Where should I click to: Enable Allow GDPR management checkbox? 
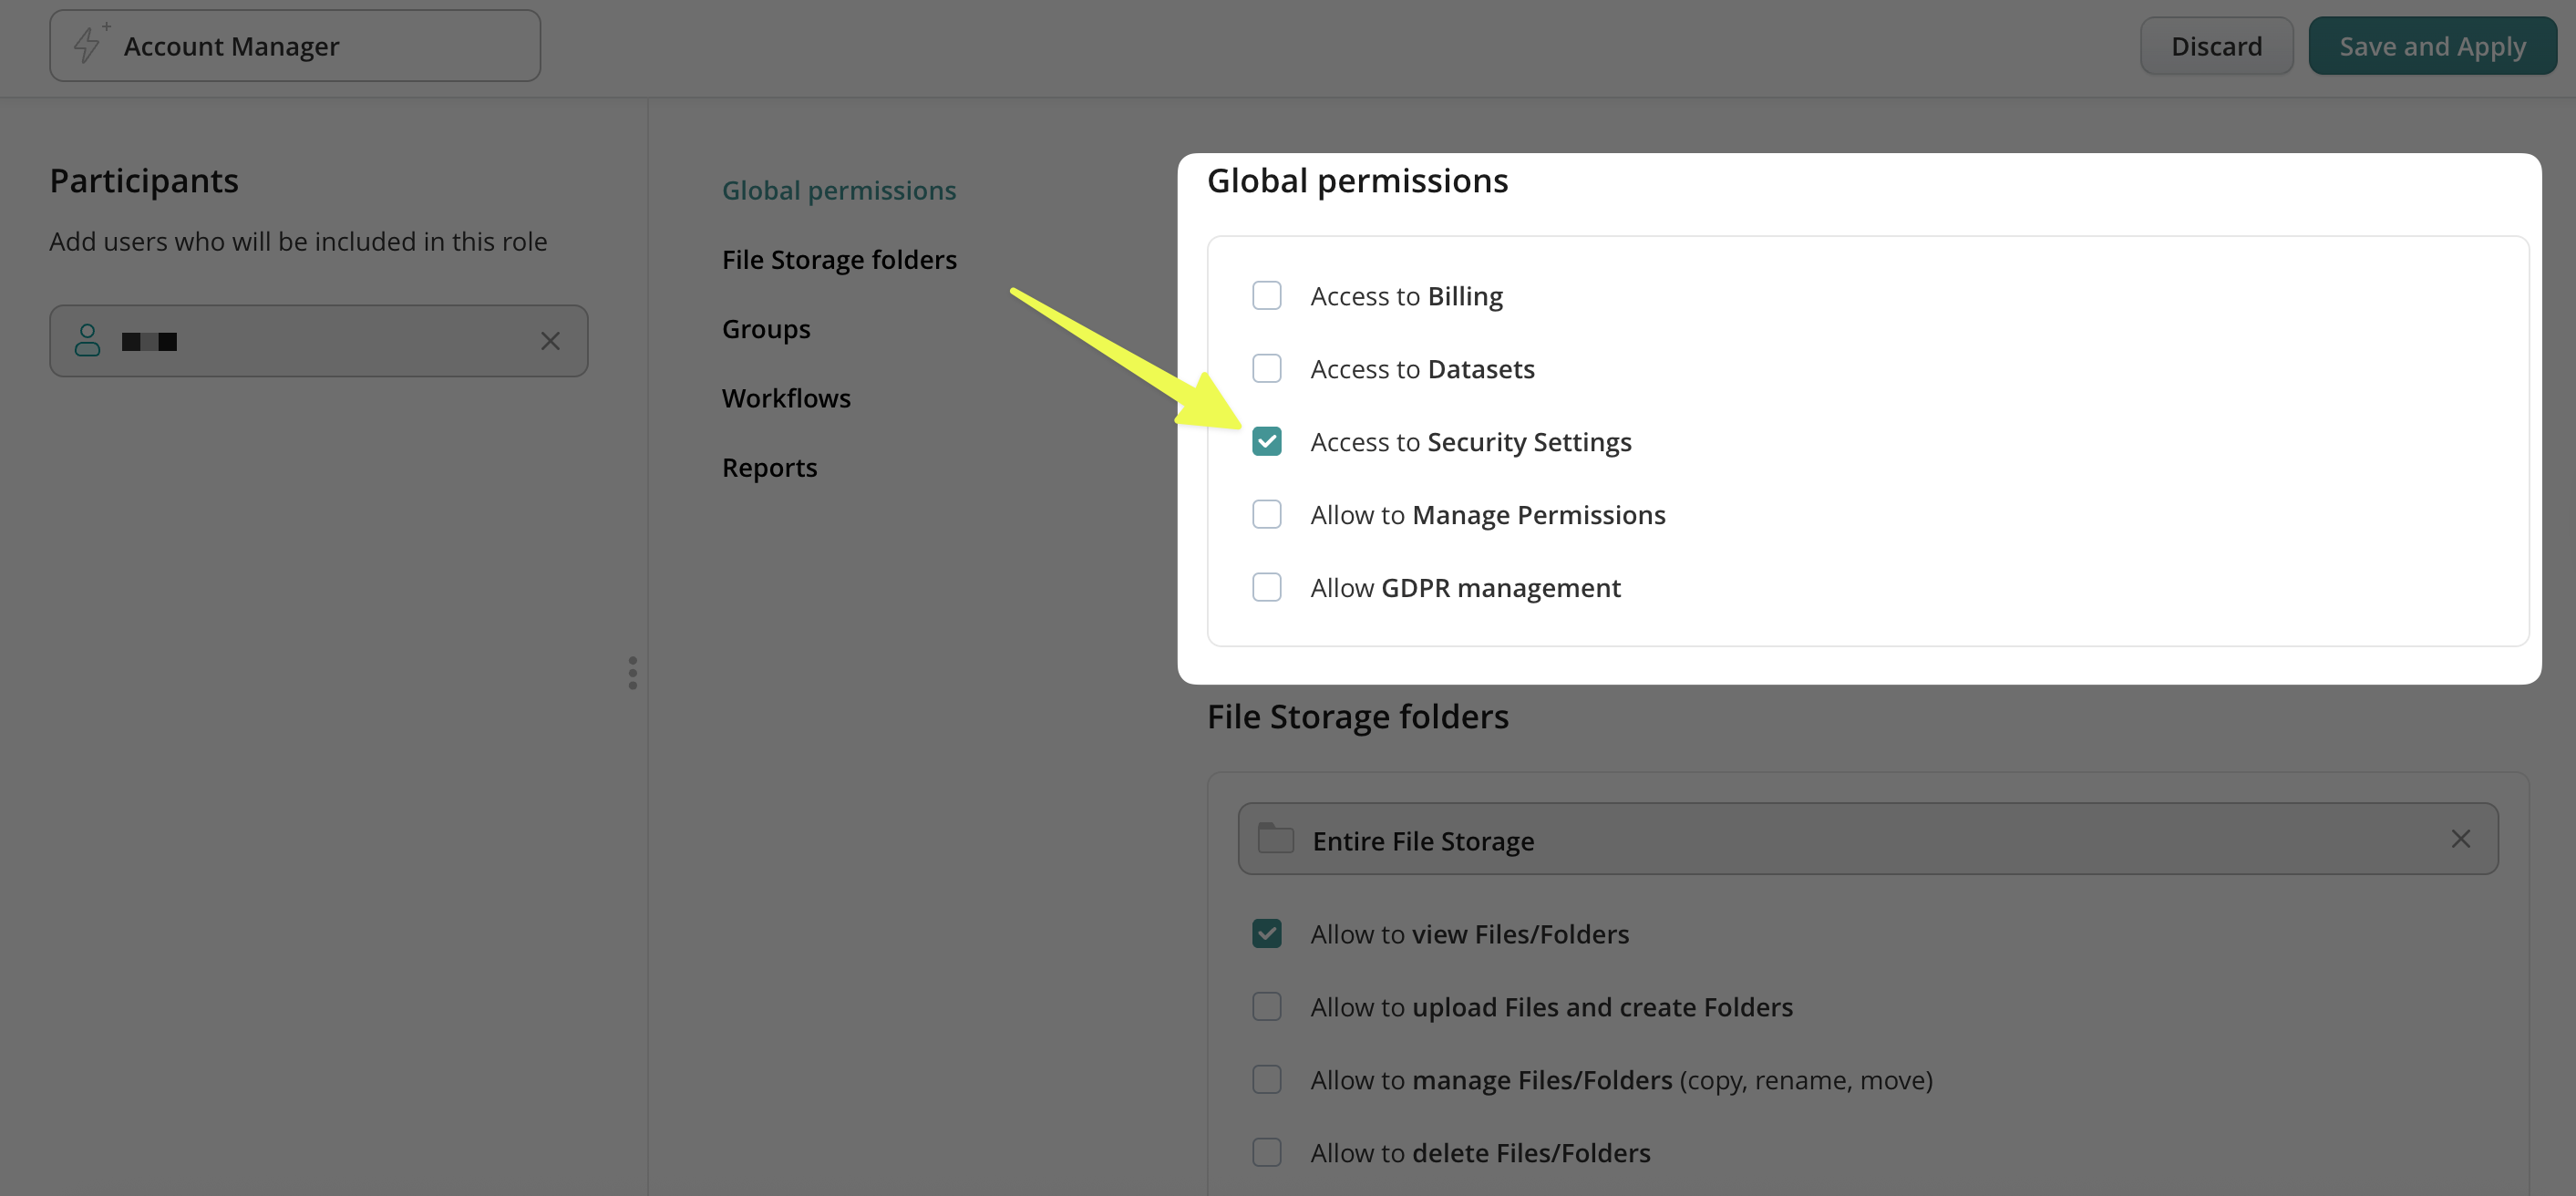tap(1266, 587)
